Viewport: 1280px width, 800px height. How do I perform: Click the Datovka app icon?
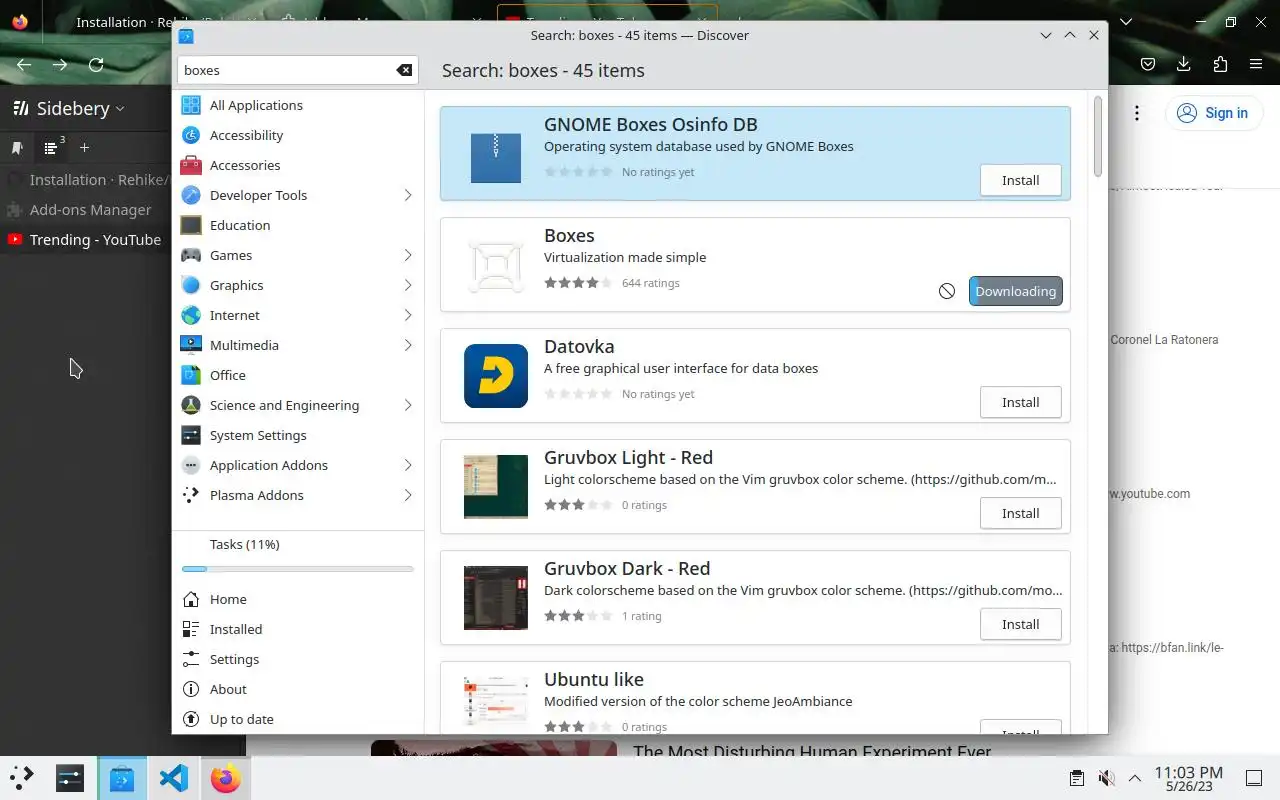pyautogui.click(x=496, y=375)
